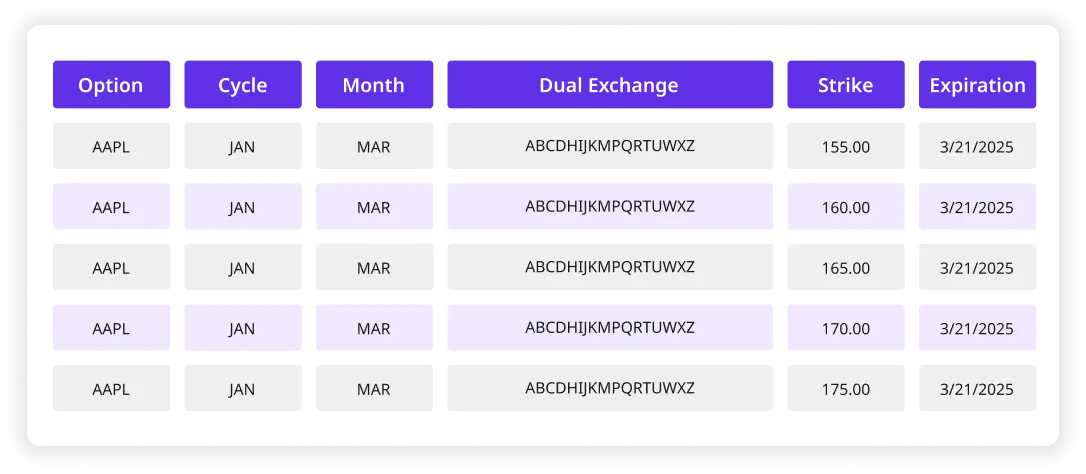The image size is (1086, 474).
Task: Select the 170.00 strike cell
Action: click(x=846, y=327)
